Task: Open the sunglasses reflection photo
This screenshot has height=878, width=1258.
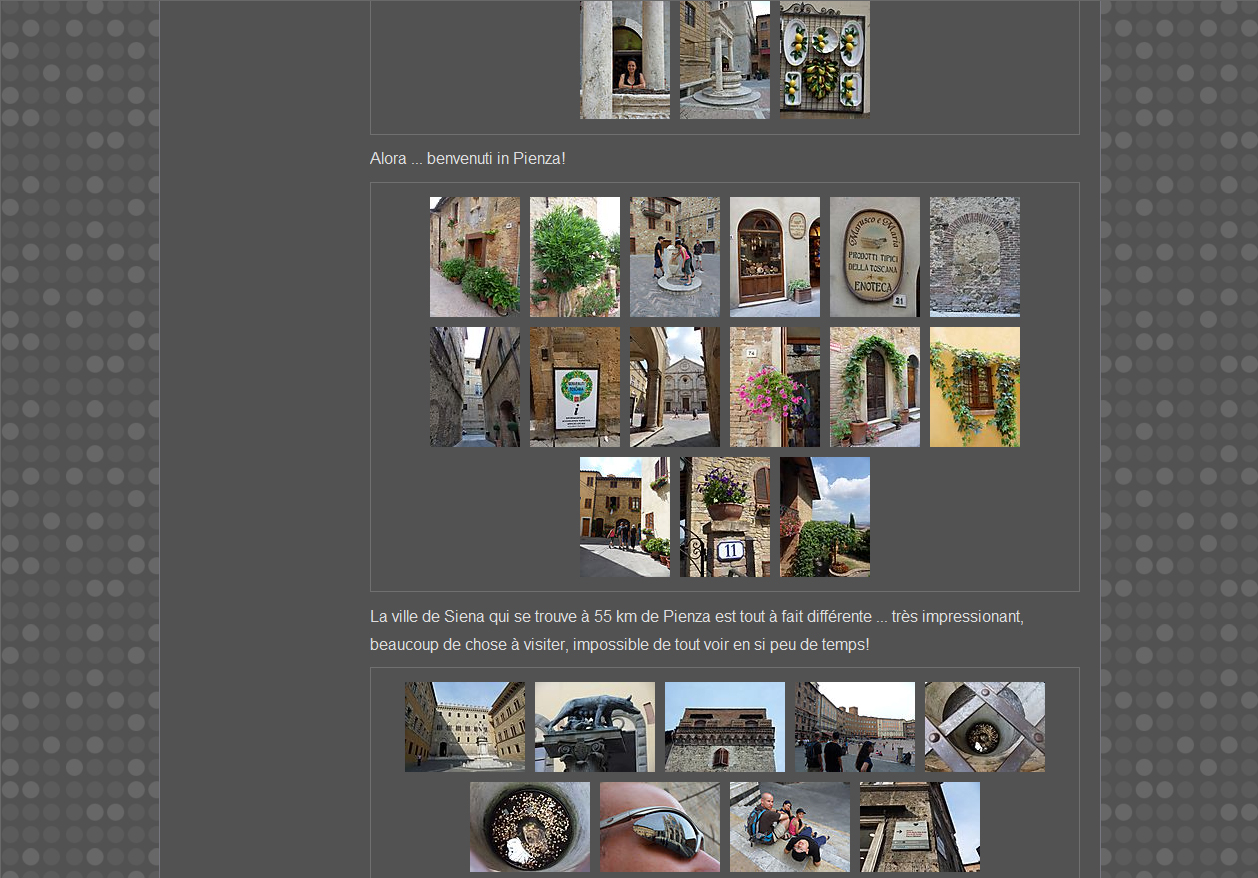Action: [x=660, y=827]
